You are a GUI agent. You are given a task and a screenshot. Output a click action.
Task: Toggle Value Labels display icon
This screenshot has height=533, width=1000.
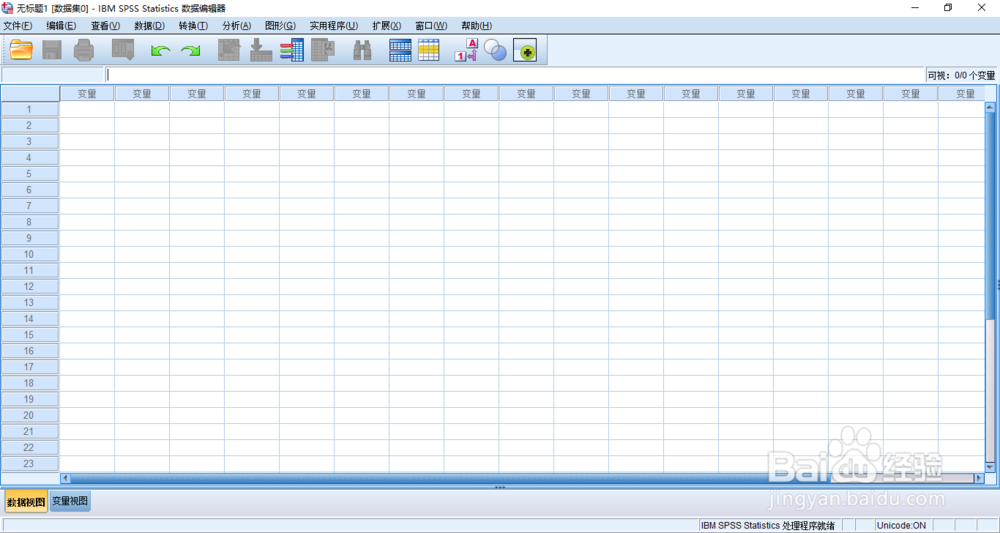466,50
